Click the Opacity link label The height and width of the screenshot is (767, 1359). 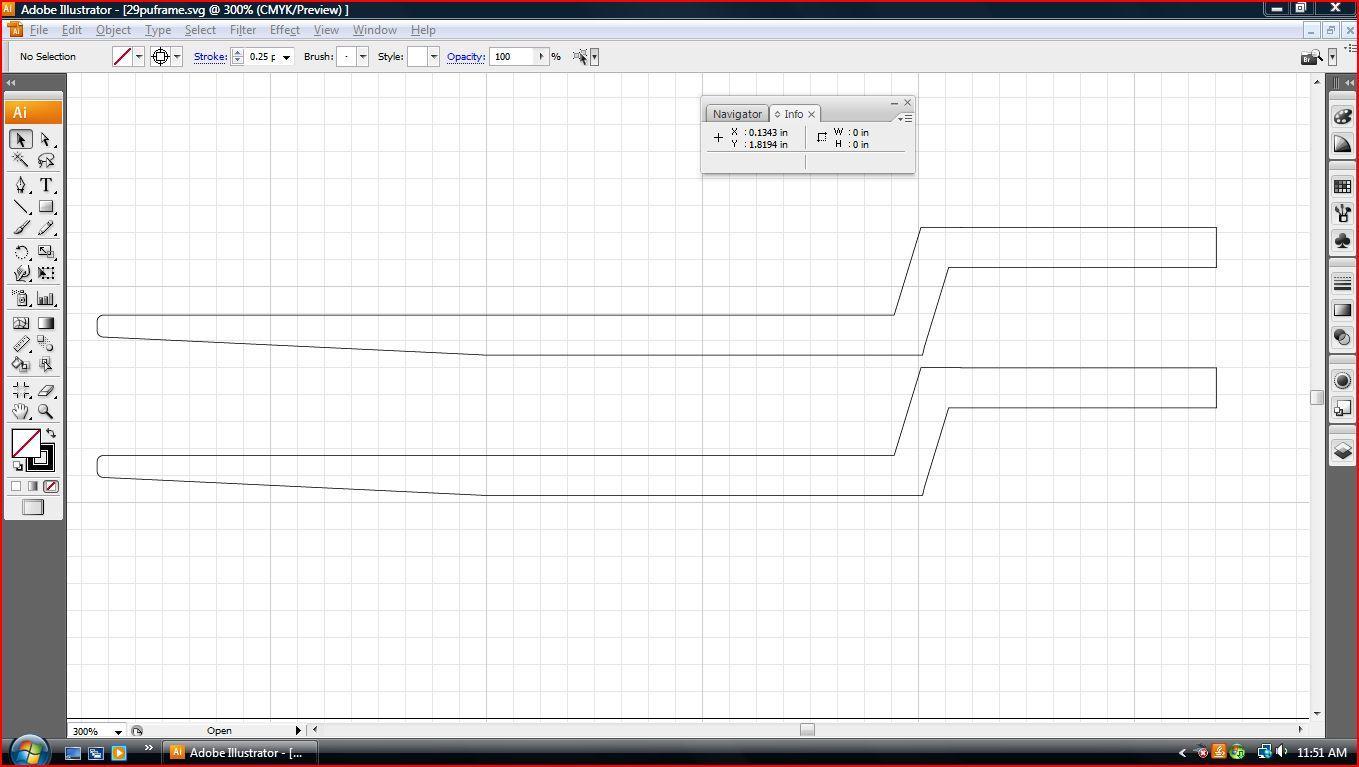point(465,57)
